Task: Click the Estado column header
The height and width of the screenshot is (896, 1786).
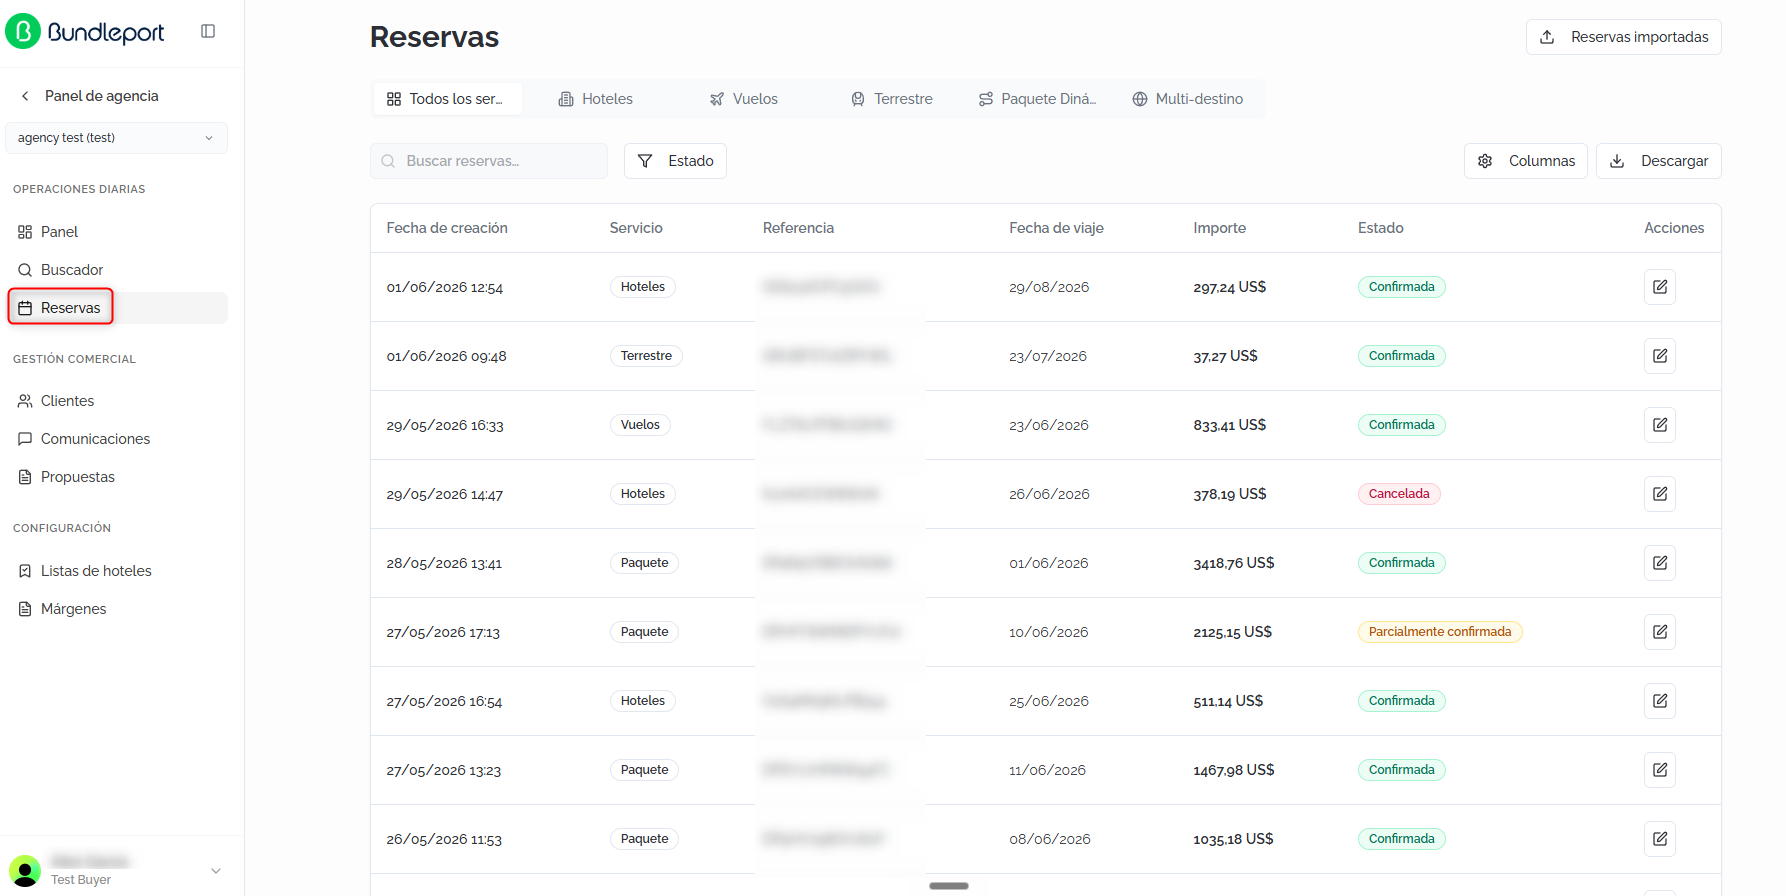Action: point(1381,228)
